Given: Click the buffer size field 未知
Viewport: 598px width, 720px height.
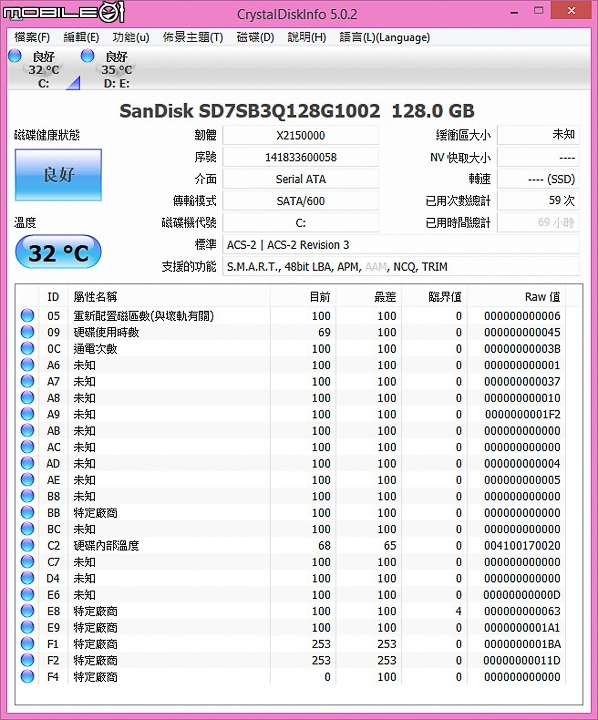Looking at the screenshot, I should coord(538,135).
